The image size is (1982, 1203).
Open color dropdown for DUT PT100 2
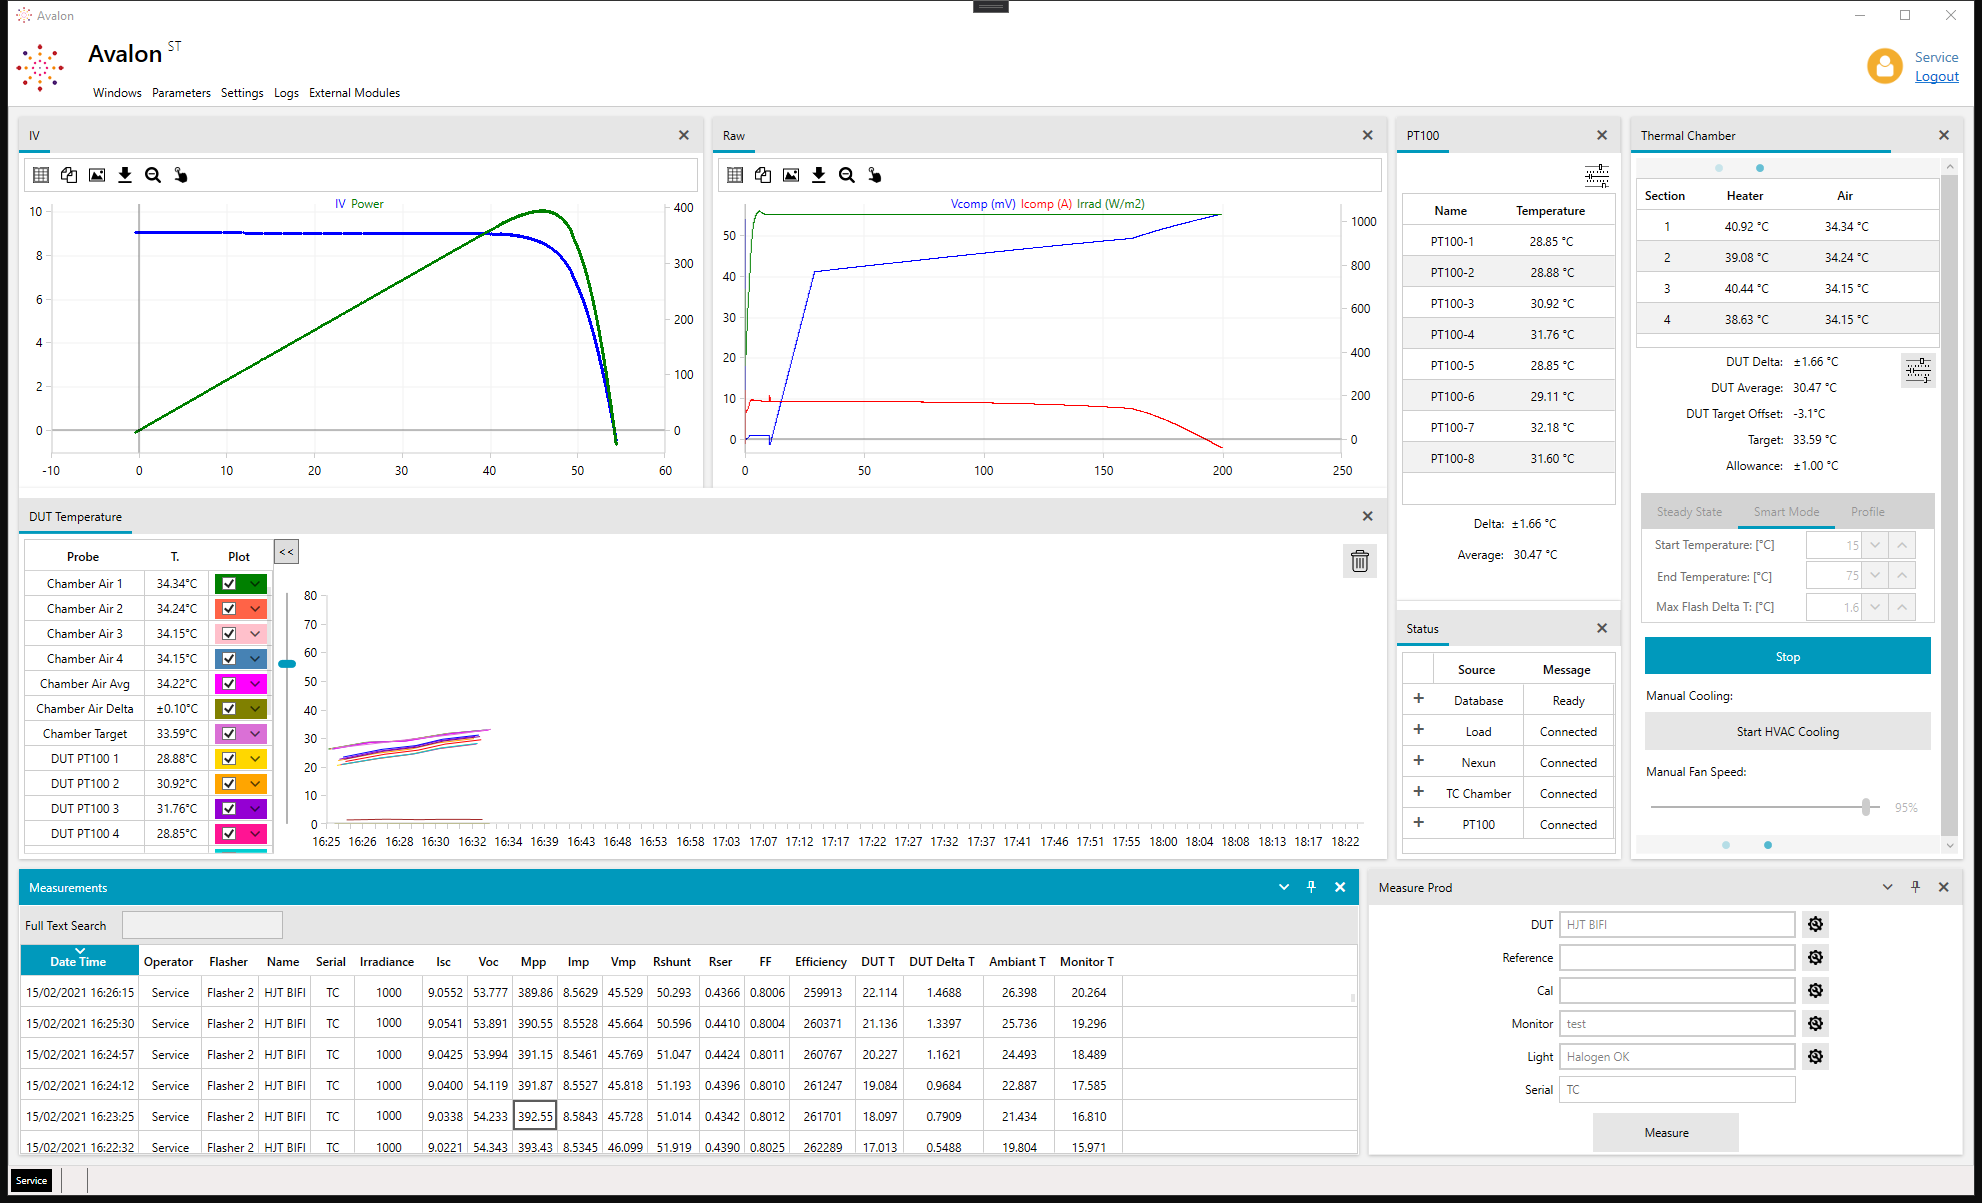[x=255, y=784]
